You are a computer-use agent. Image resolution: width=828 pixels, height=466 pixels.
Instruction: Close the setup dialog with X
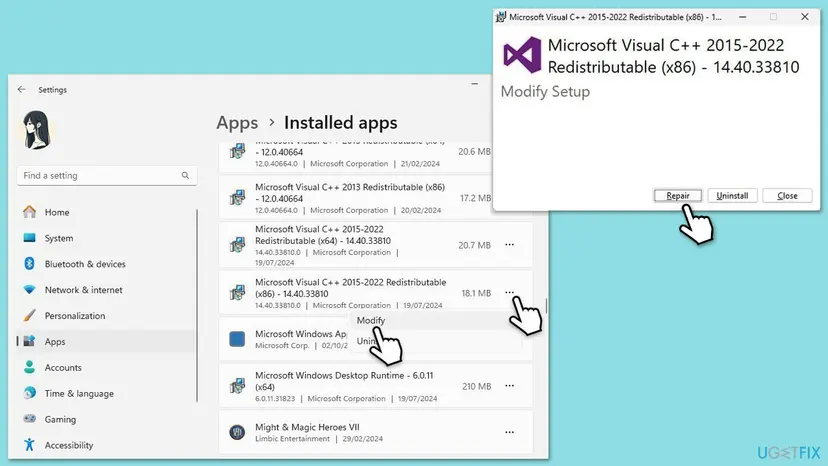(805, 17)
